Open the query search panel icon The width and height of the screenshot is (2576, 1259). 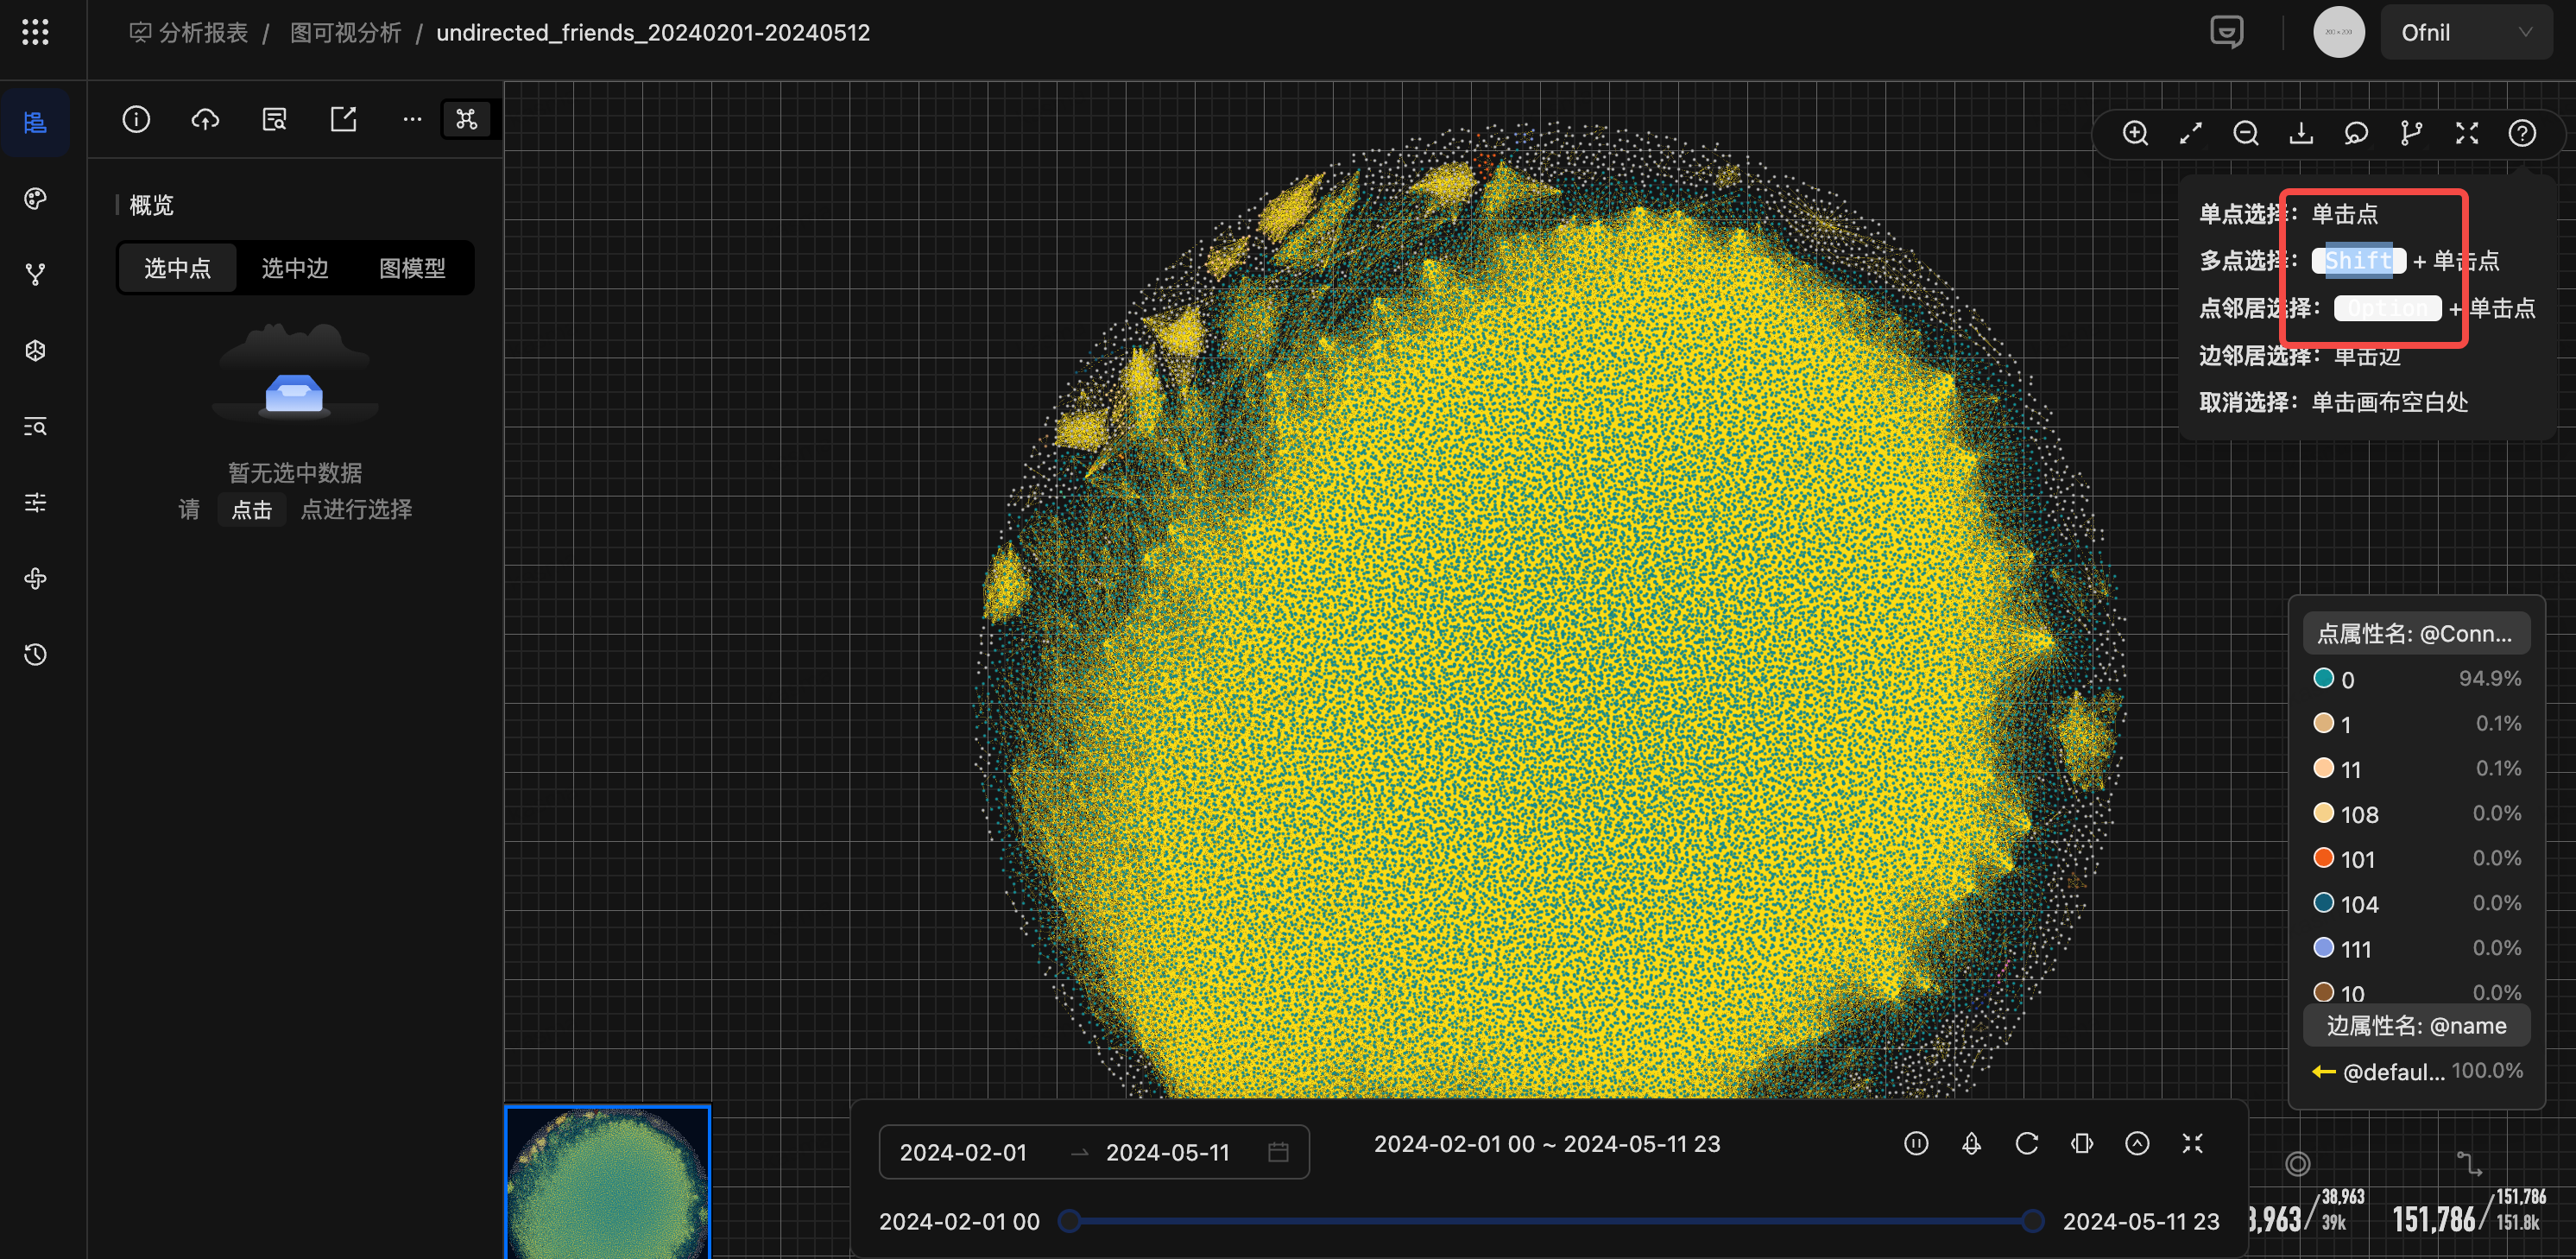click(x=274, y=120)
